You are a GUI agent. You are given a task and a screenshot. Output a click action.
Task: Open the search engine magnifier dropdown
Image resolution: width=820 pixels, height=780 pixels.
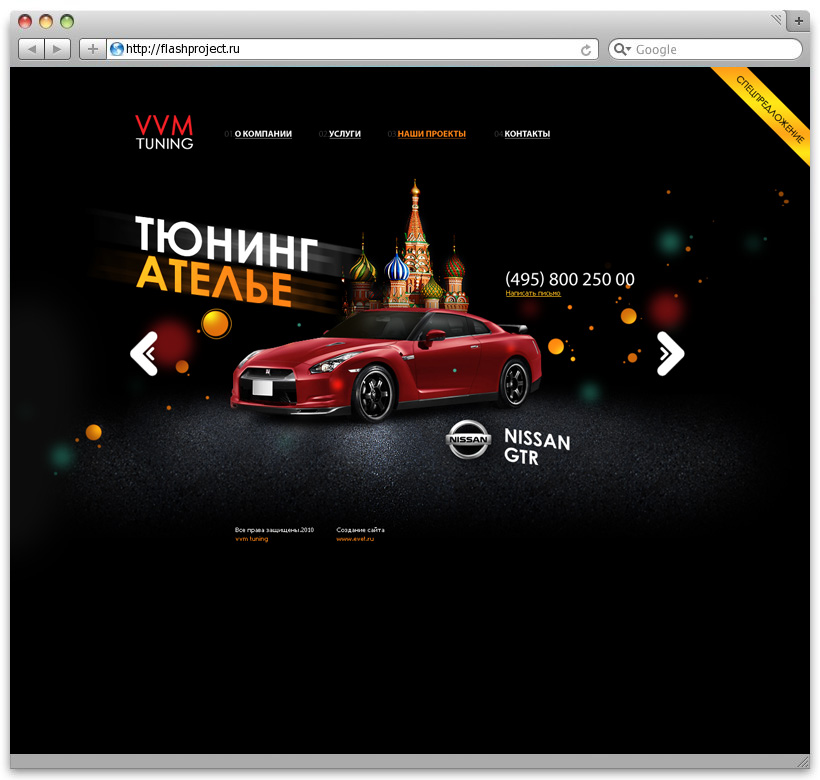621,48
